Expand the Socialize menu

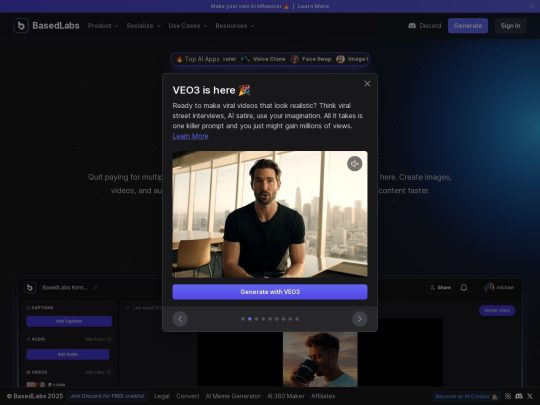point(143,26)
